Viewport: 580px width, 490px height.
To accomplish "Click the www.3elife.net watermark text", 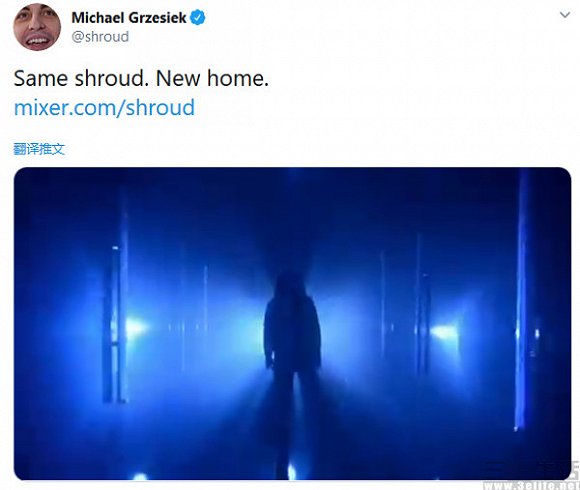I will [x=531, y=486].
